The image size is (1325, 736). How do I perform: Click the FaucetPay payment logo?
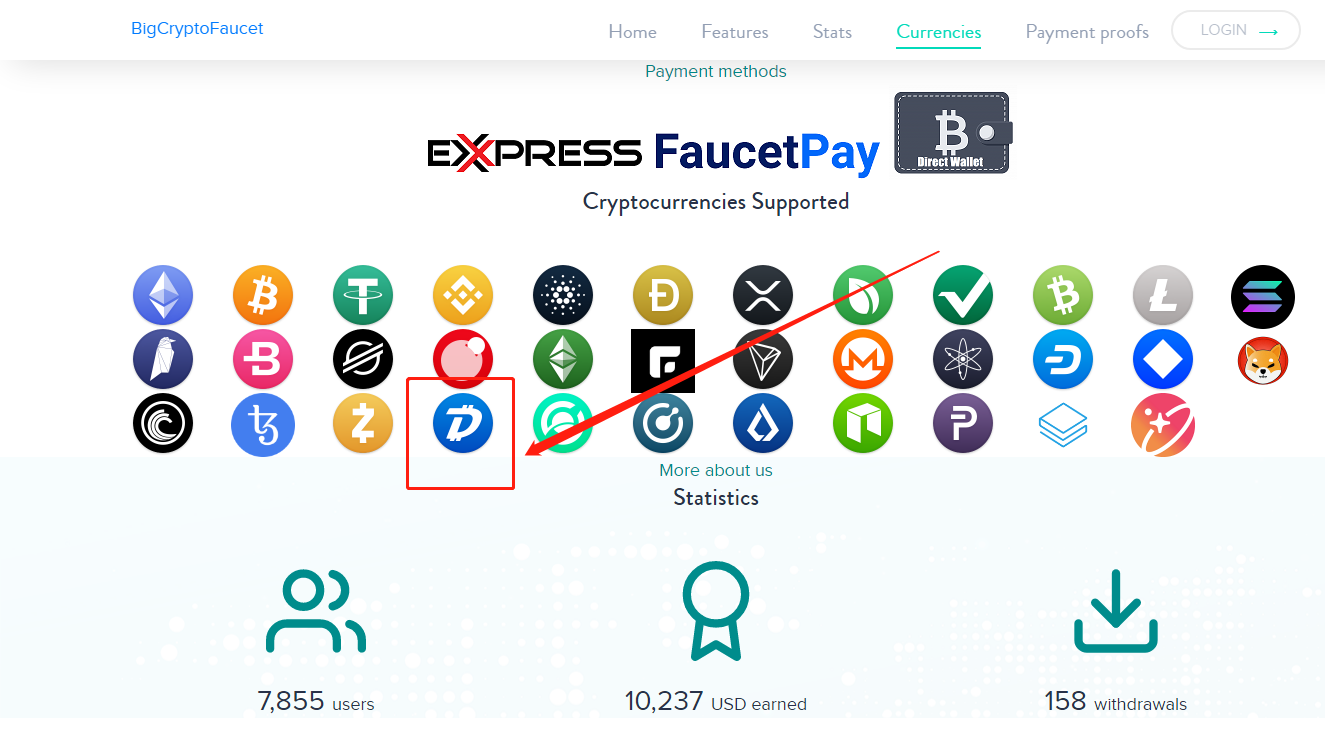tap(767, 152)
